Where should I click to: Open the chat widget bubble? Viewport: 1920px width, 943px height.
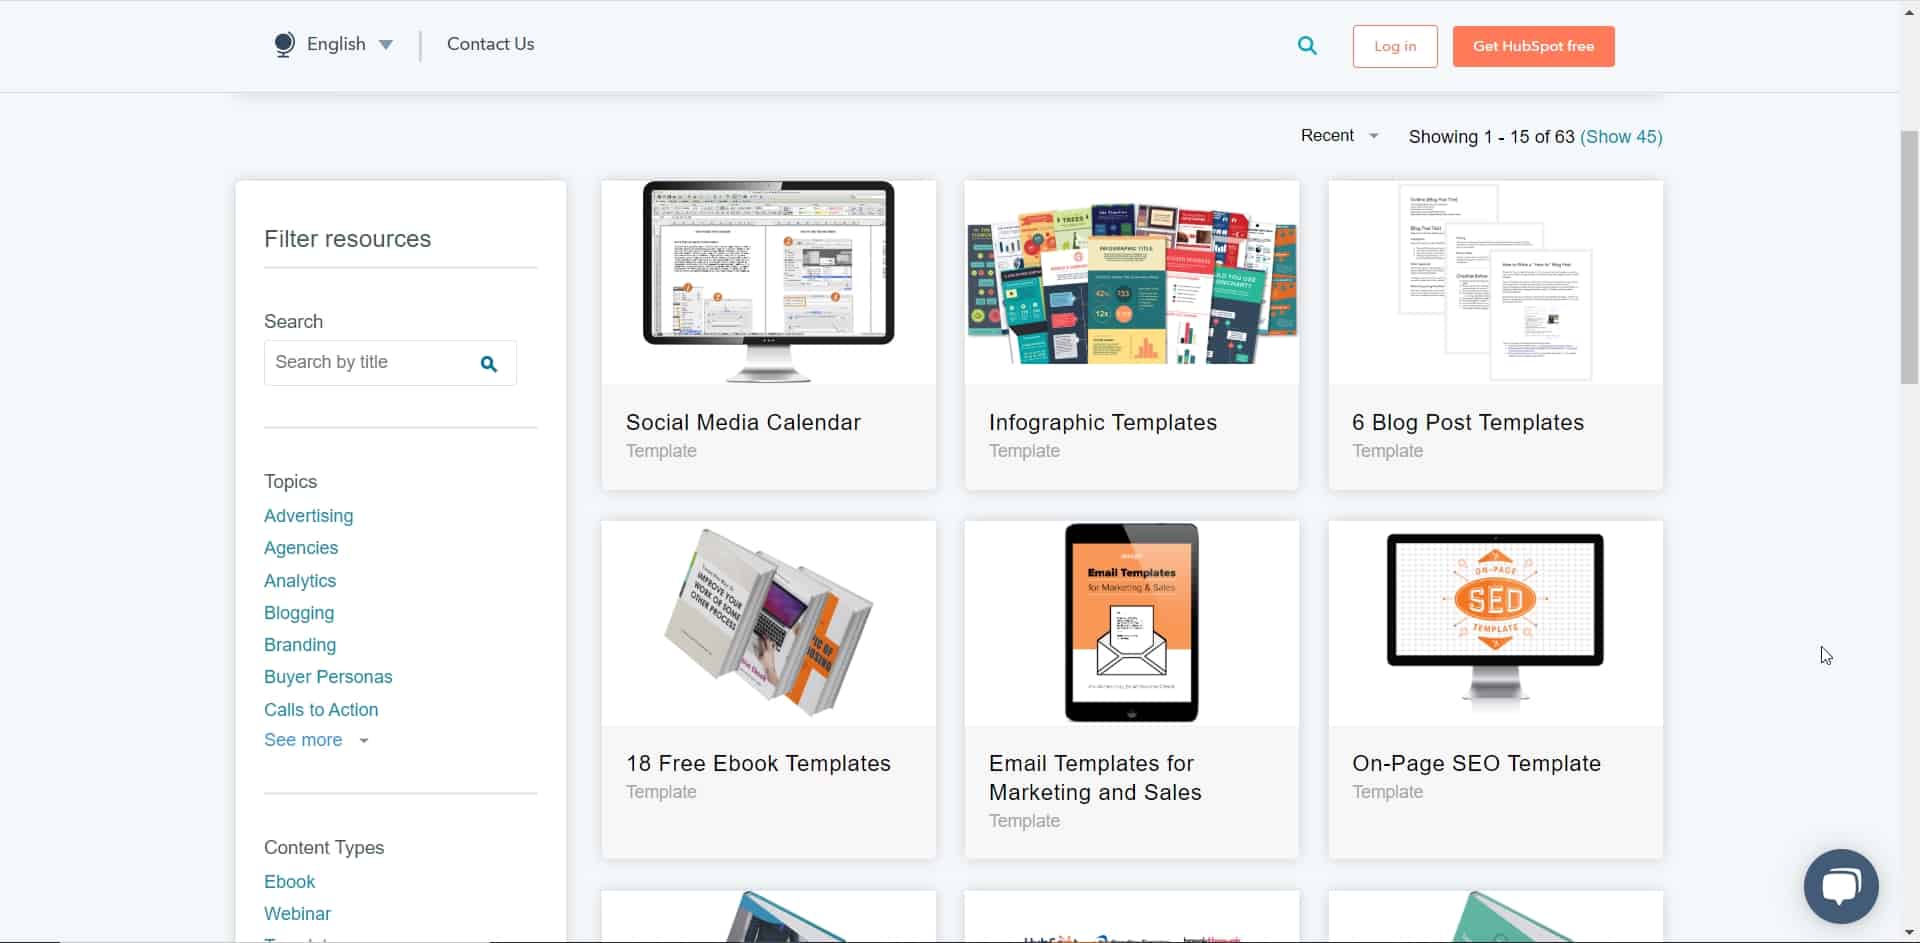1840,886
